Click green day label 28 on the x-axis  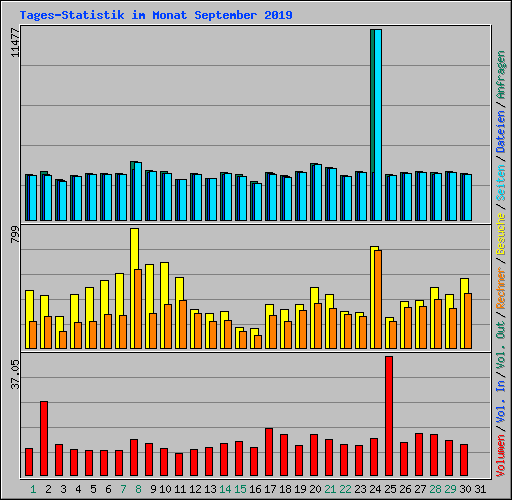tap(435, 489)
